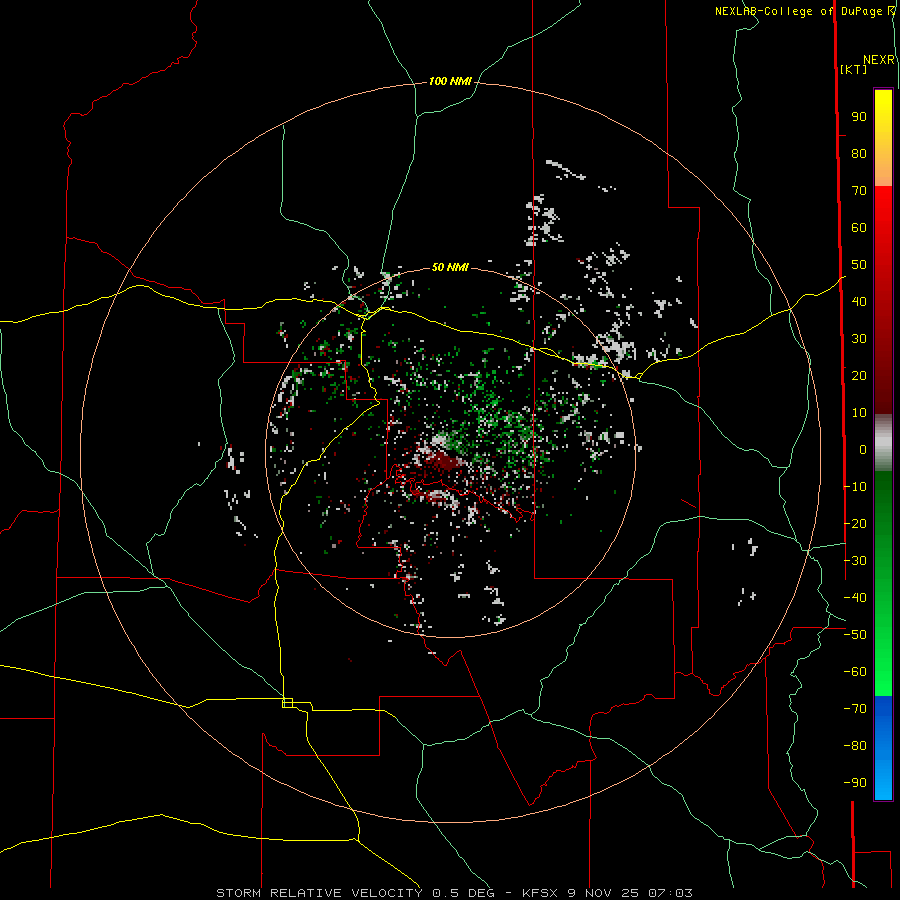
Task: Click the -40 value on the velocity scale
Action: 855,598
